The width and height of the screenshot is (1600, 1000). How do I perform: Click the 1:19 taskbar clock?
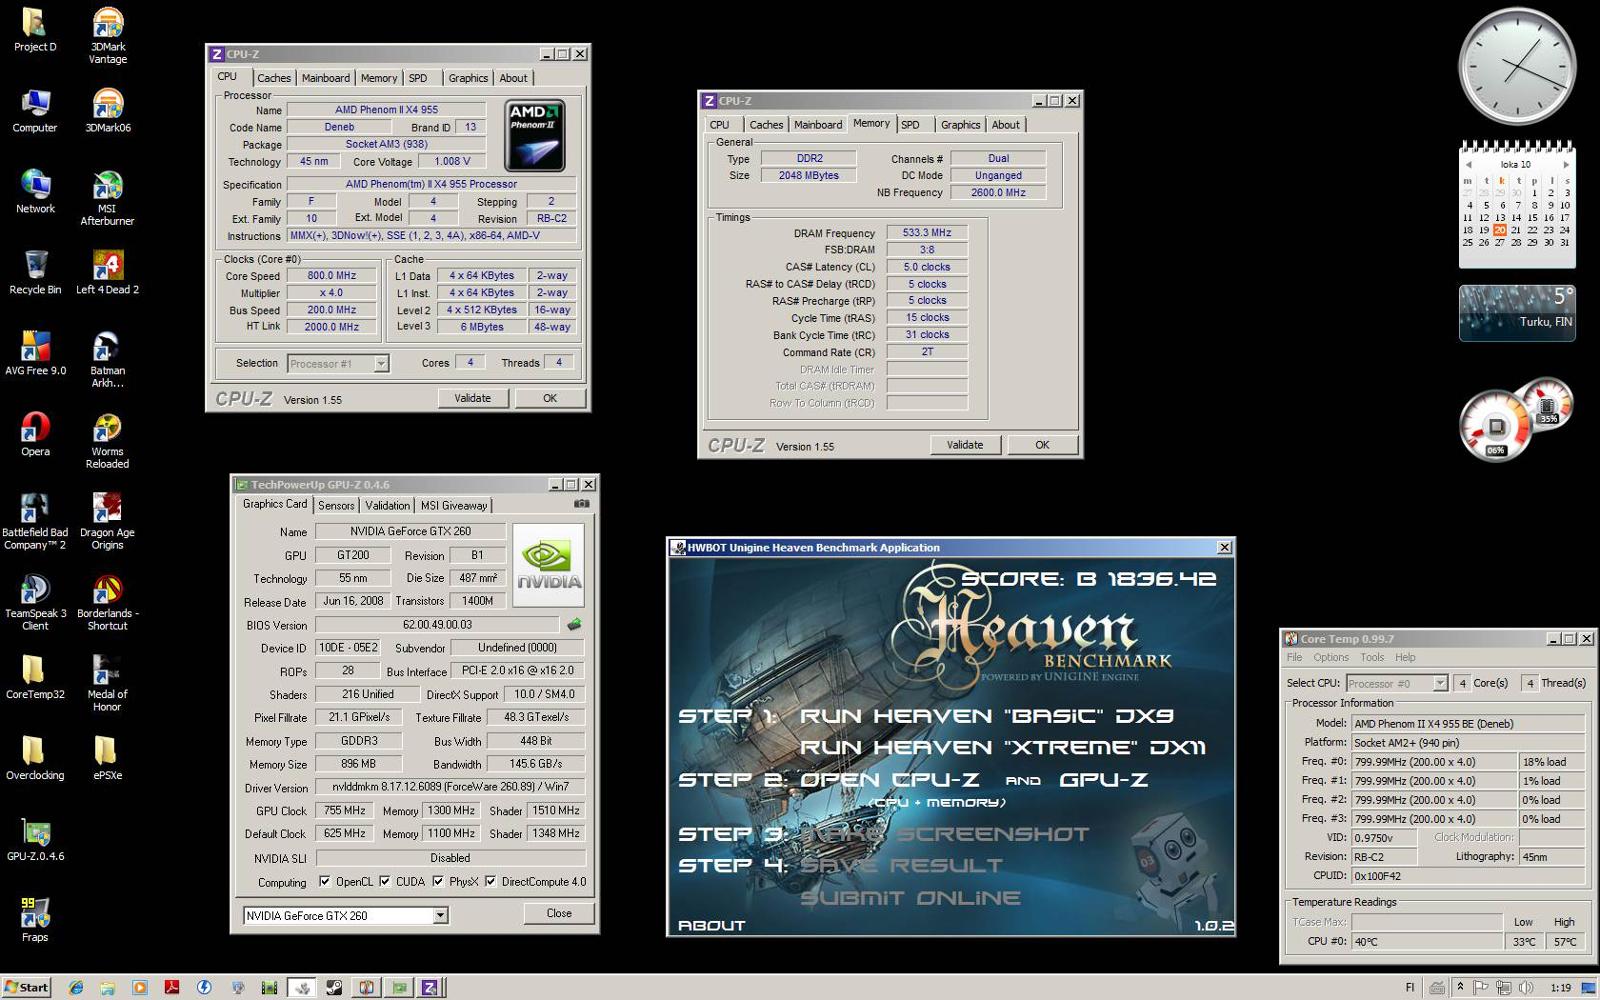tap(1560, 988)
